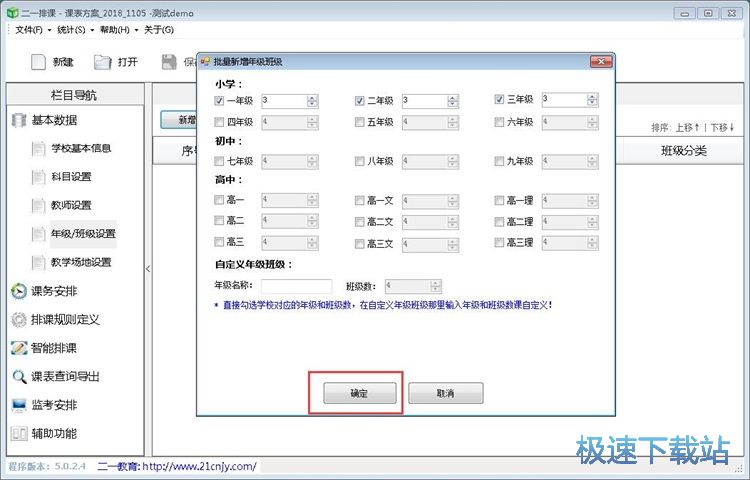Image resolution: width=750 pixels, height=480 pixels.
Task: Collapse the sidebar with the splitter arrow
Action: pos(148,269)
